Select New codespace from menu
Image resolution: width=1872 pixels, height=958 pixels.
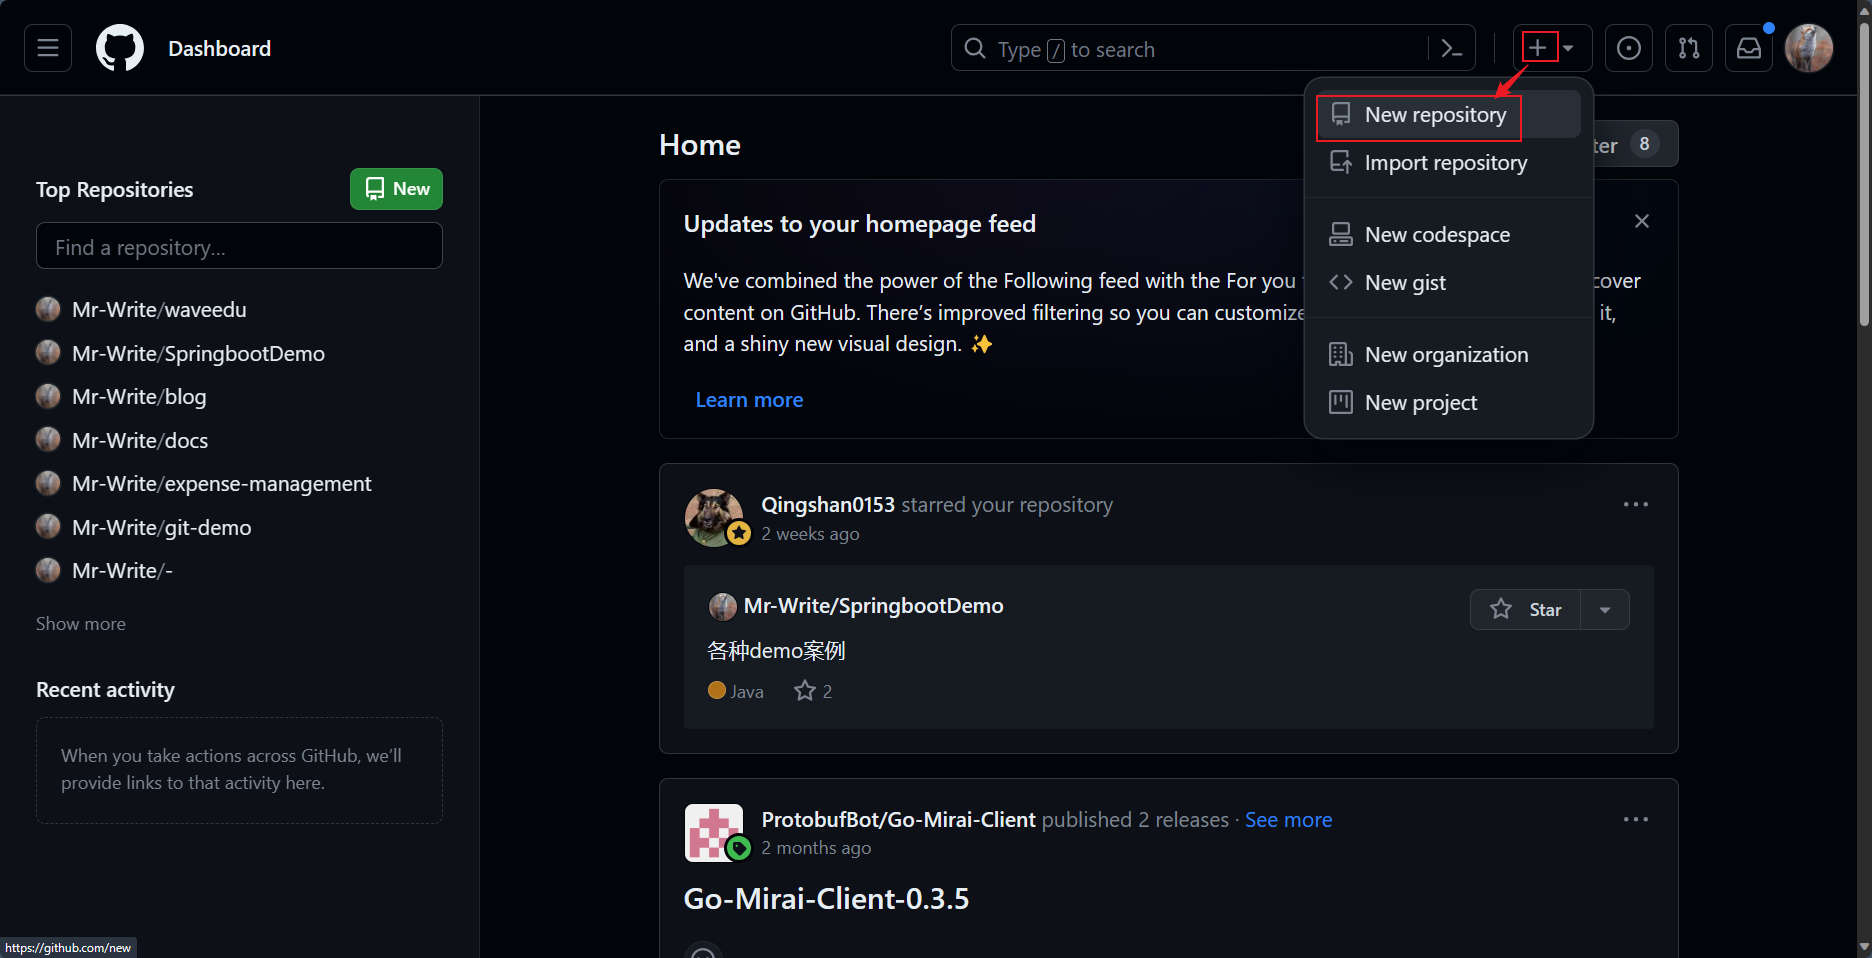click(1448, 235)
